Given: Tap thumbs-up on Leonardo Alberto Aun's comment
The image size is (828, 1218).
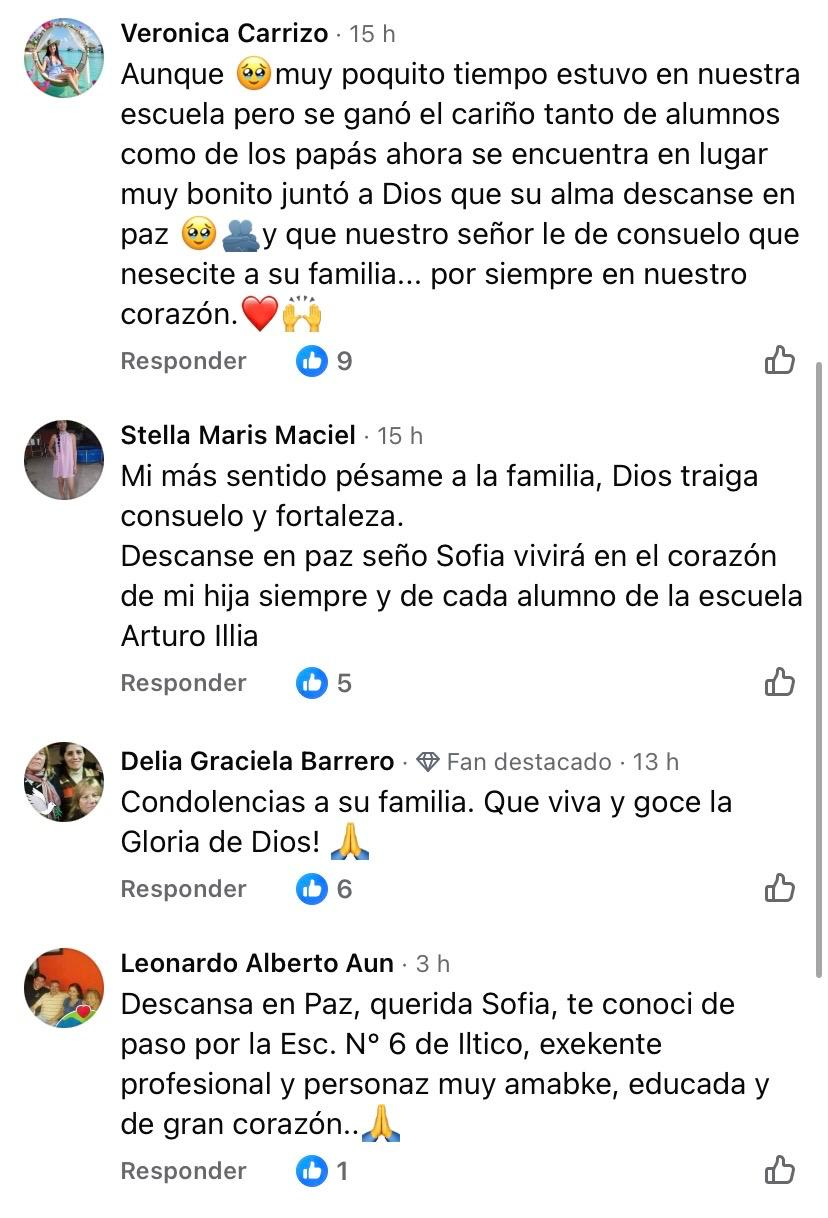Looking at the screenshot, I should click(x=779, y=1171).
